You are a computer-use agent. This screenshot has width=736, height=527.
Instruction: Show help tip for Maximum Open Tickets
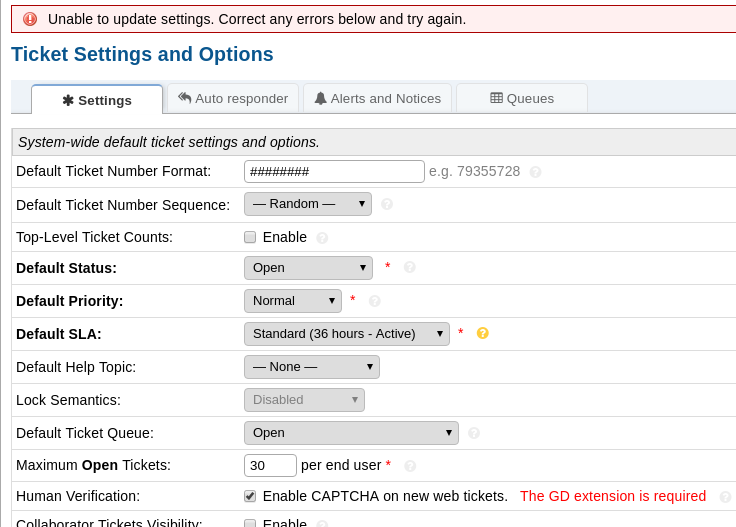coord(410,466)
